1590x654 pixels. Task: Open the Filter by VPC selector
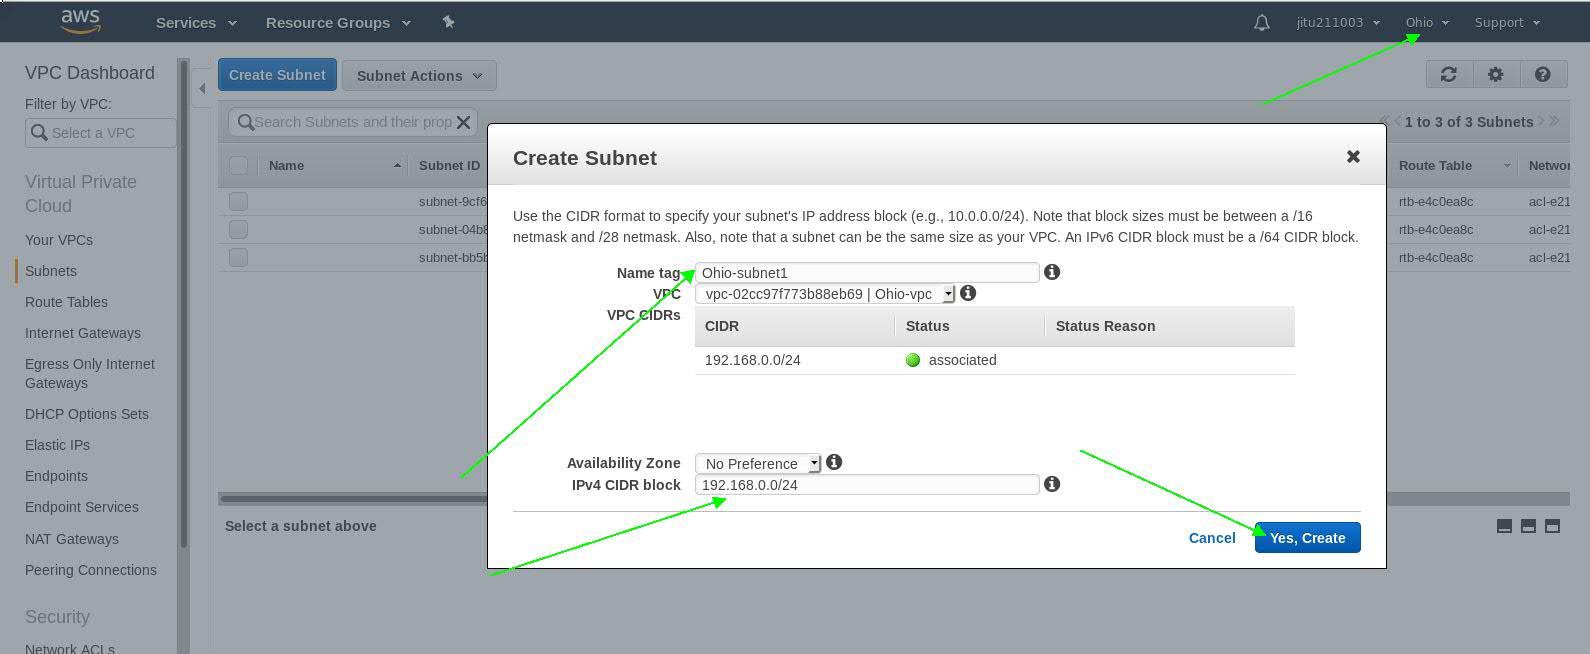pos(101,133)
